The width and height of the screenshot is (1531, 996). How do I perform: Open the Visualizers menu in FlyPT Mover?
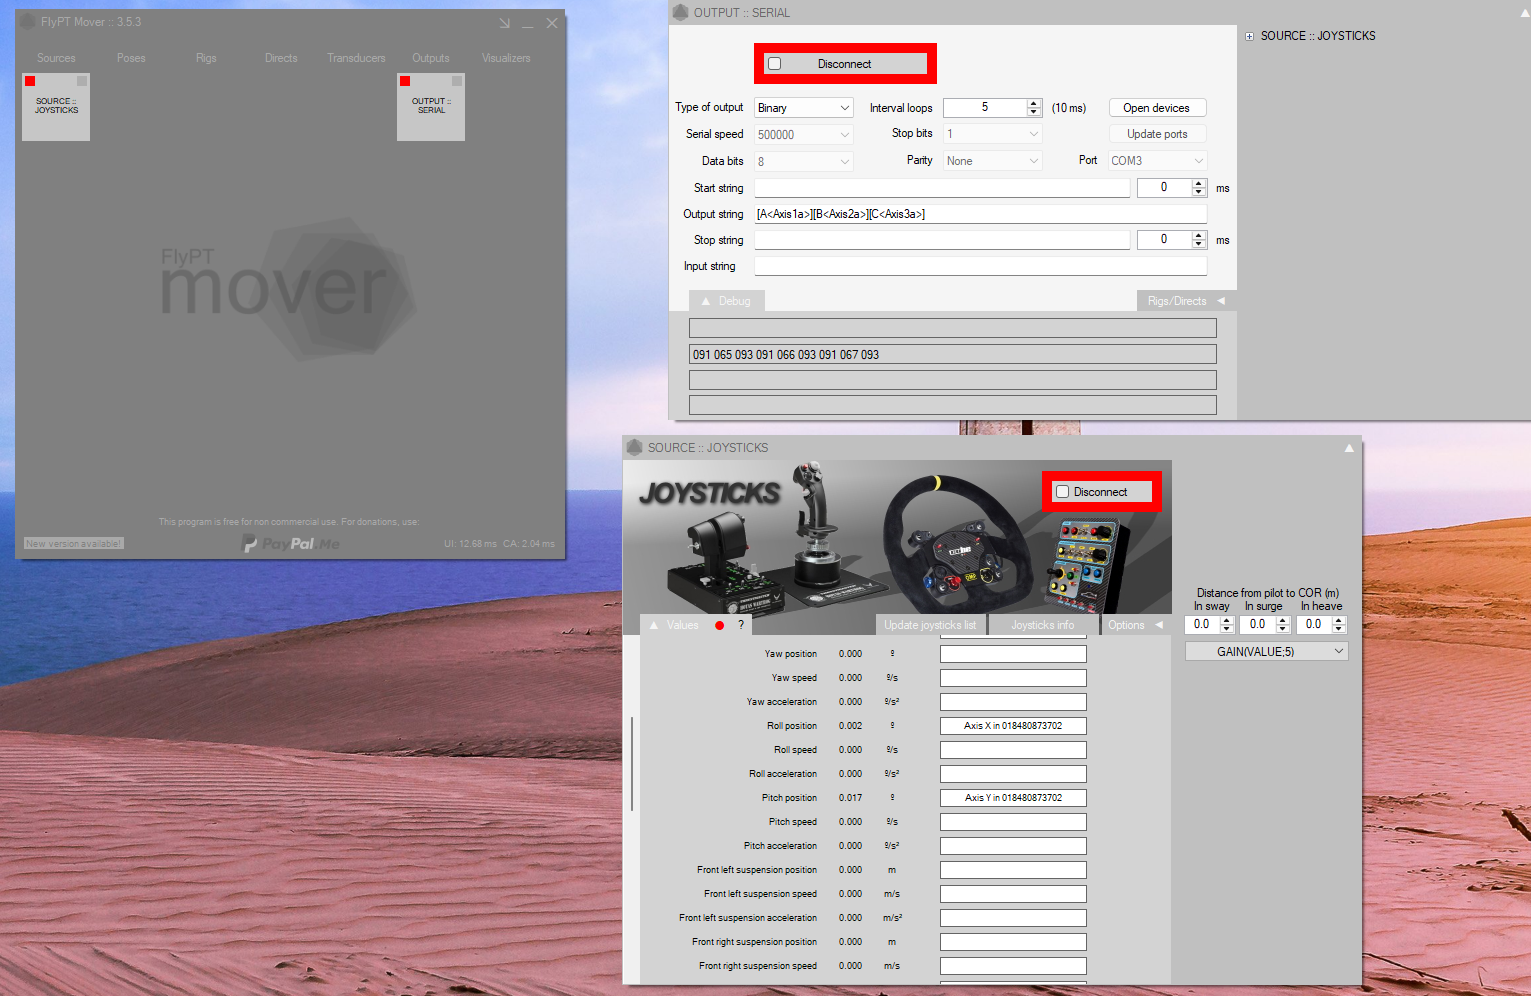tap(506, 58)
